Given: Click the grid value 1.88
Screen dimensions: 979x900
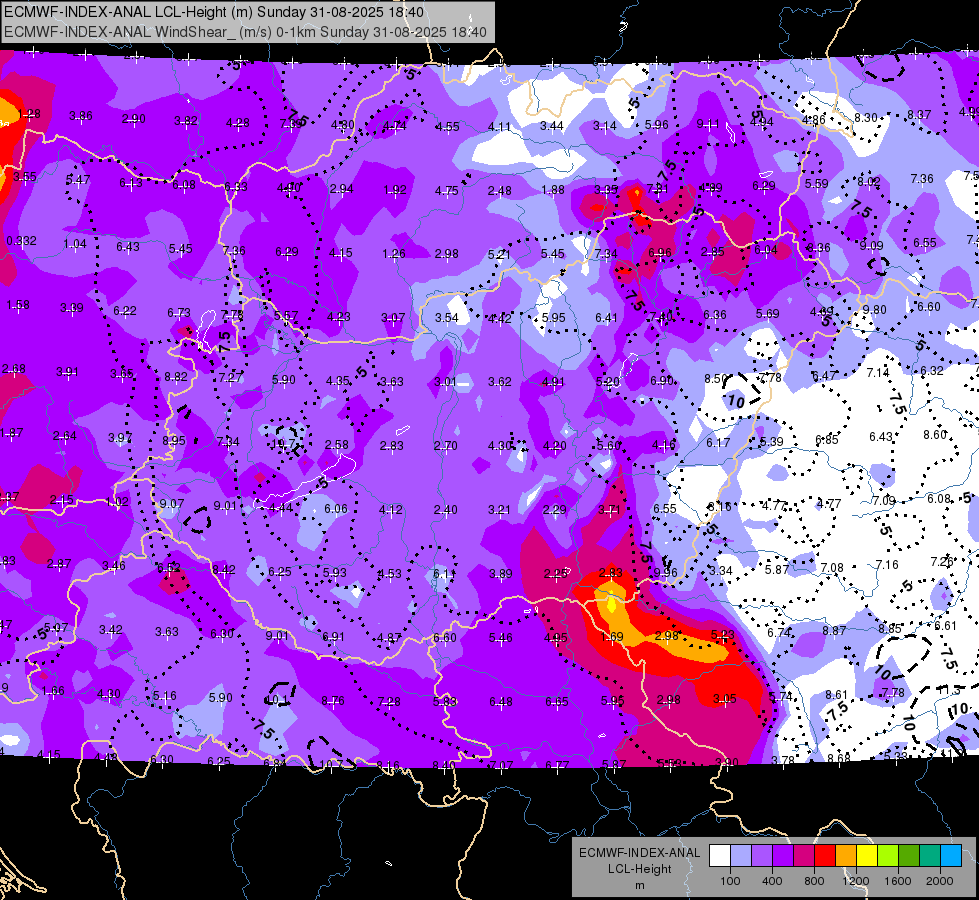Looking at the screenshot, I should pos(553,189).
